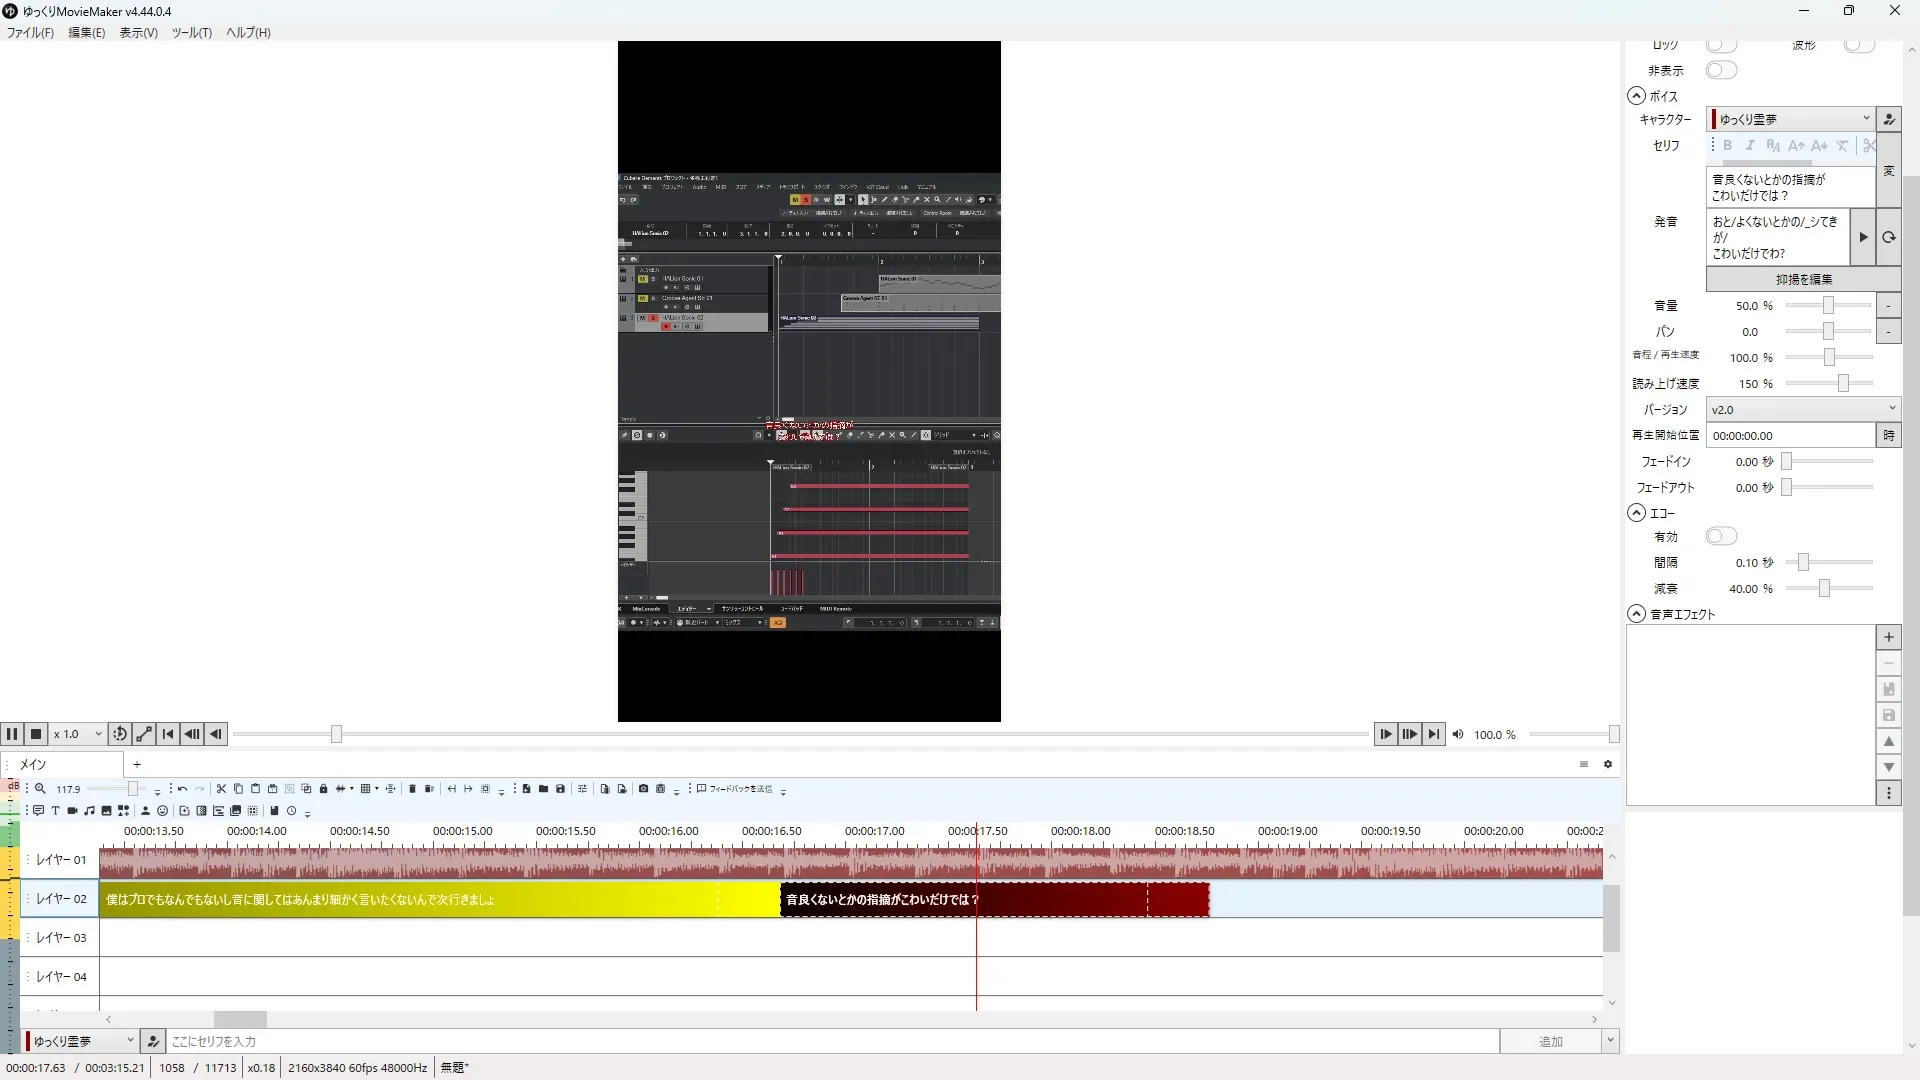1920x1080 pixels.
Task: Add an audio item with the music note icon
Action: tap(89, 811)
